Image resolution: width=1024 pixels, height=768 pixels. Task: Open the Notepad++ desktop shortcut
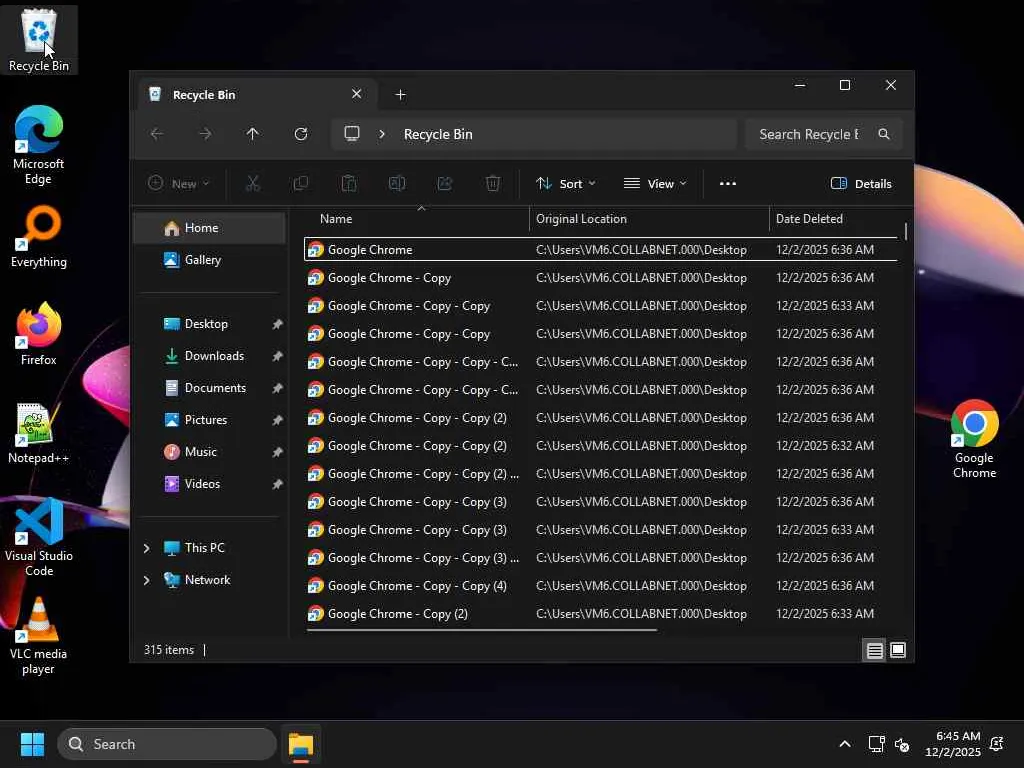[39, 432]
